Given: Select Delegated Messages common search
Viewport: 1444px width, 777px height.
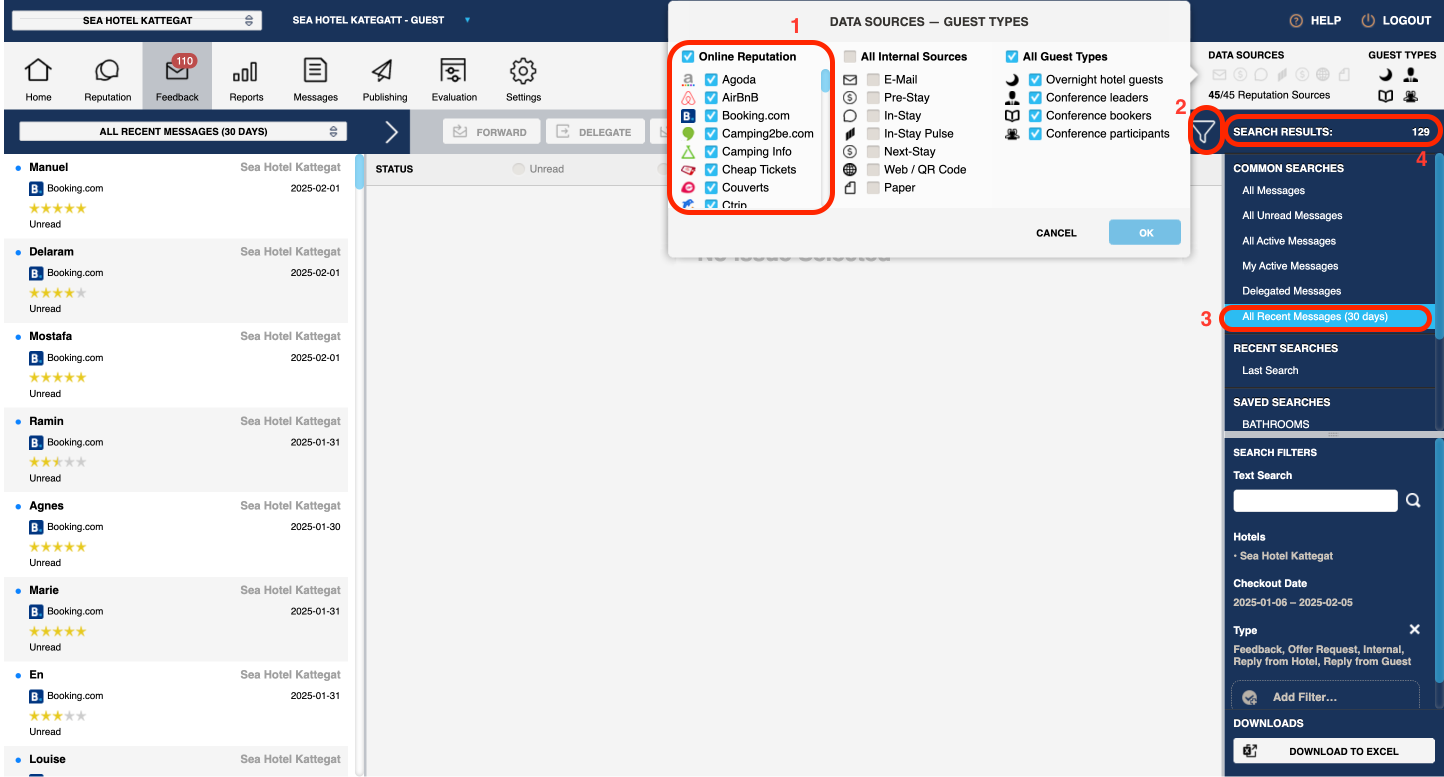Looking at the screenshot, I should click(x=1292, y=291).
